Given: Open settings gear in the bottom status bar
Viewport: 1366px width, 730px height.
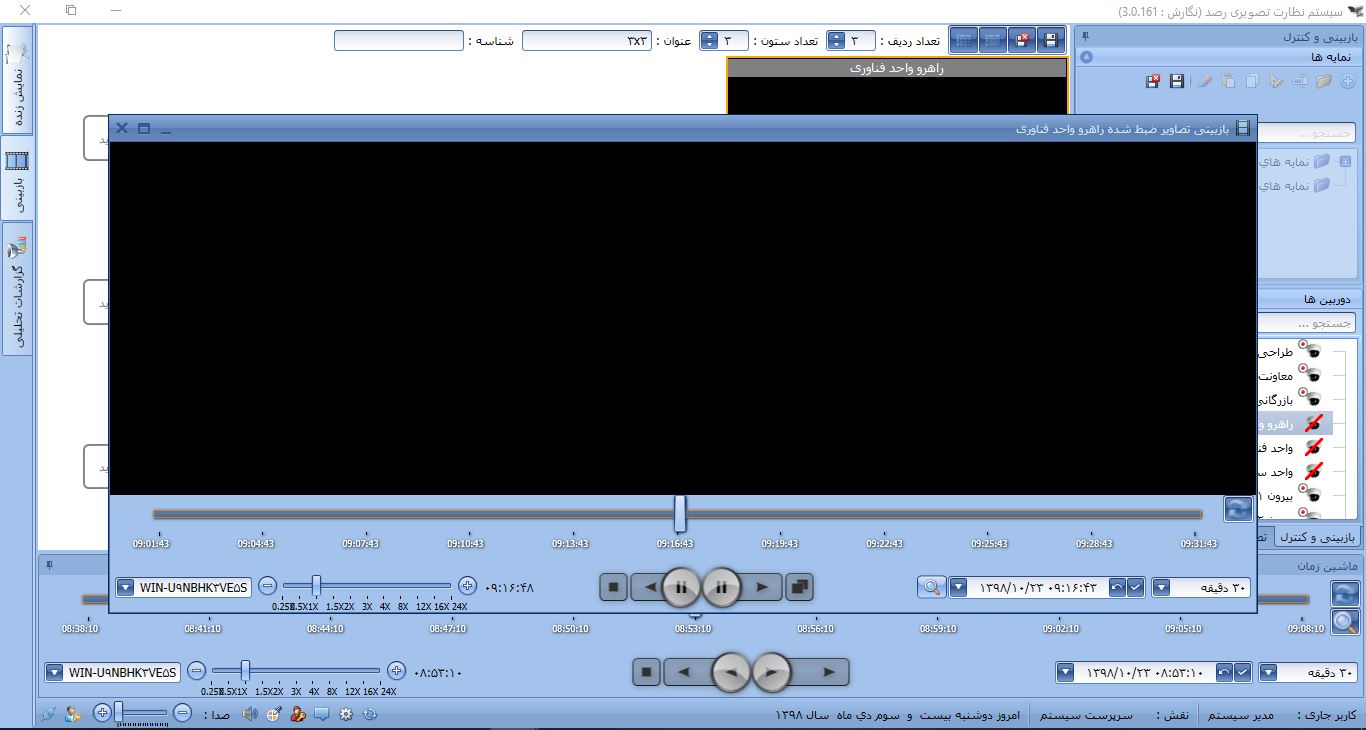Looking at the screenshot, I should [x=346, y=714].
